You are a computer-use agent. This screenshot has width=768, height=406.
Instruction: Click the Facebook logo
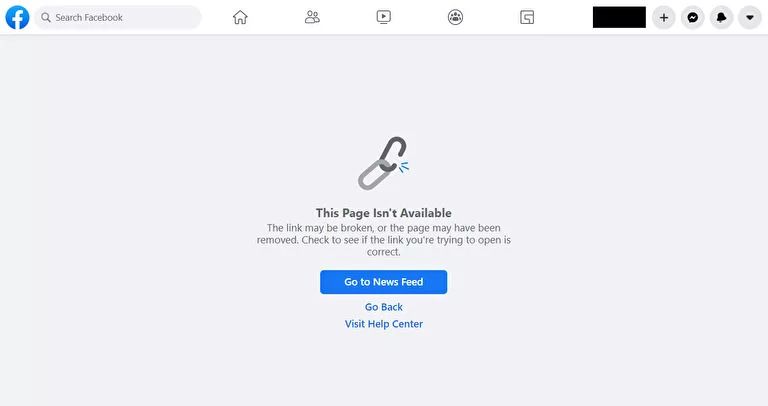17,18
